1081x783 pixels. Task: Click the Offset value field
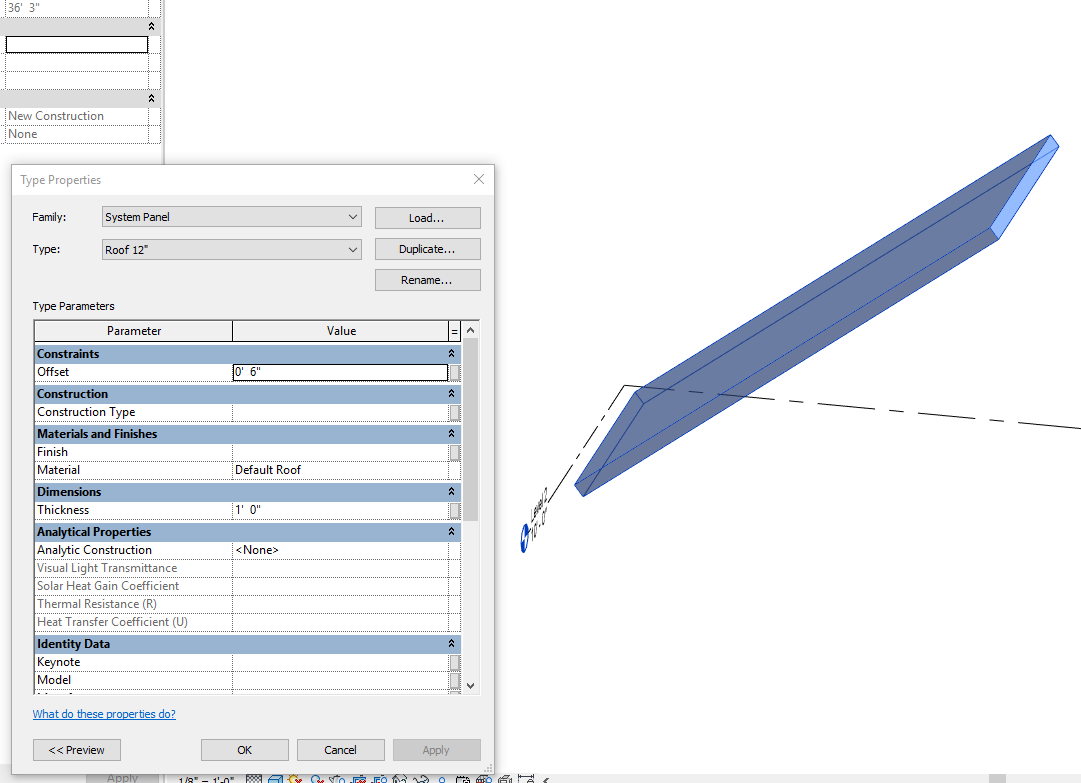(x=340, y=372)
